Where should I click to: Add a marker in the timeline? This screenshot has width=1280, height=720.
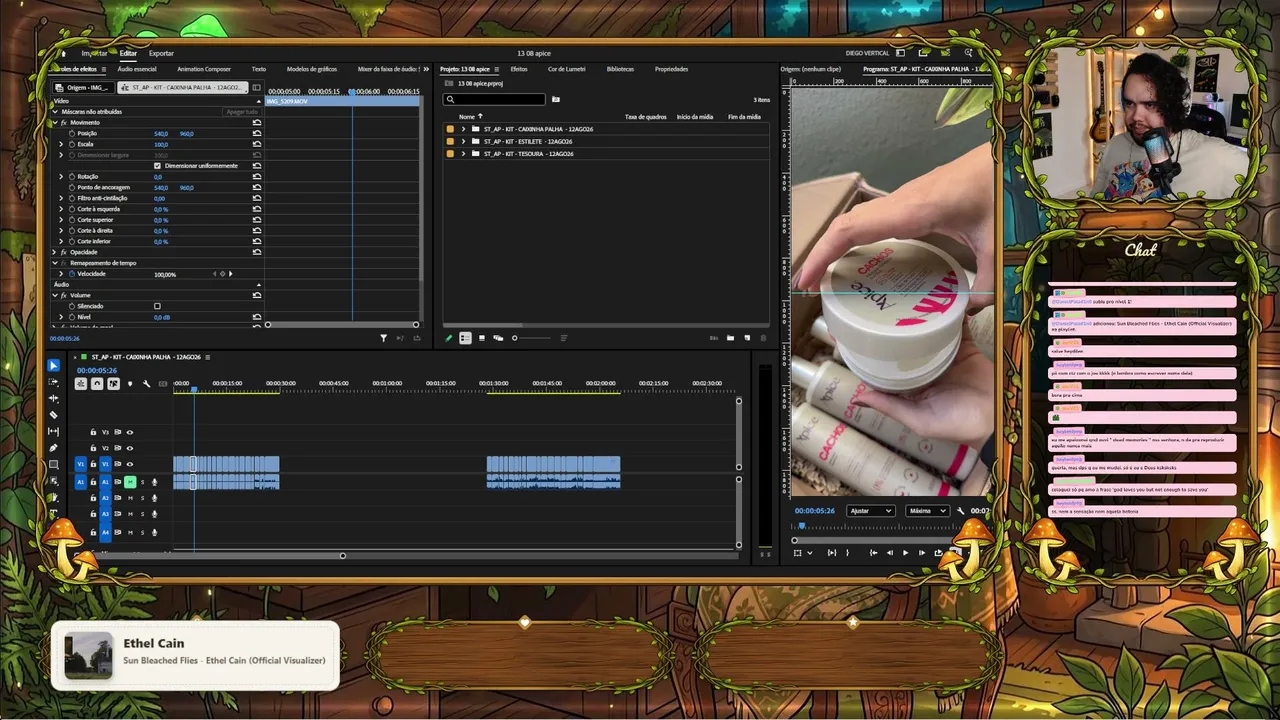tap(129, 384)
